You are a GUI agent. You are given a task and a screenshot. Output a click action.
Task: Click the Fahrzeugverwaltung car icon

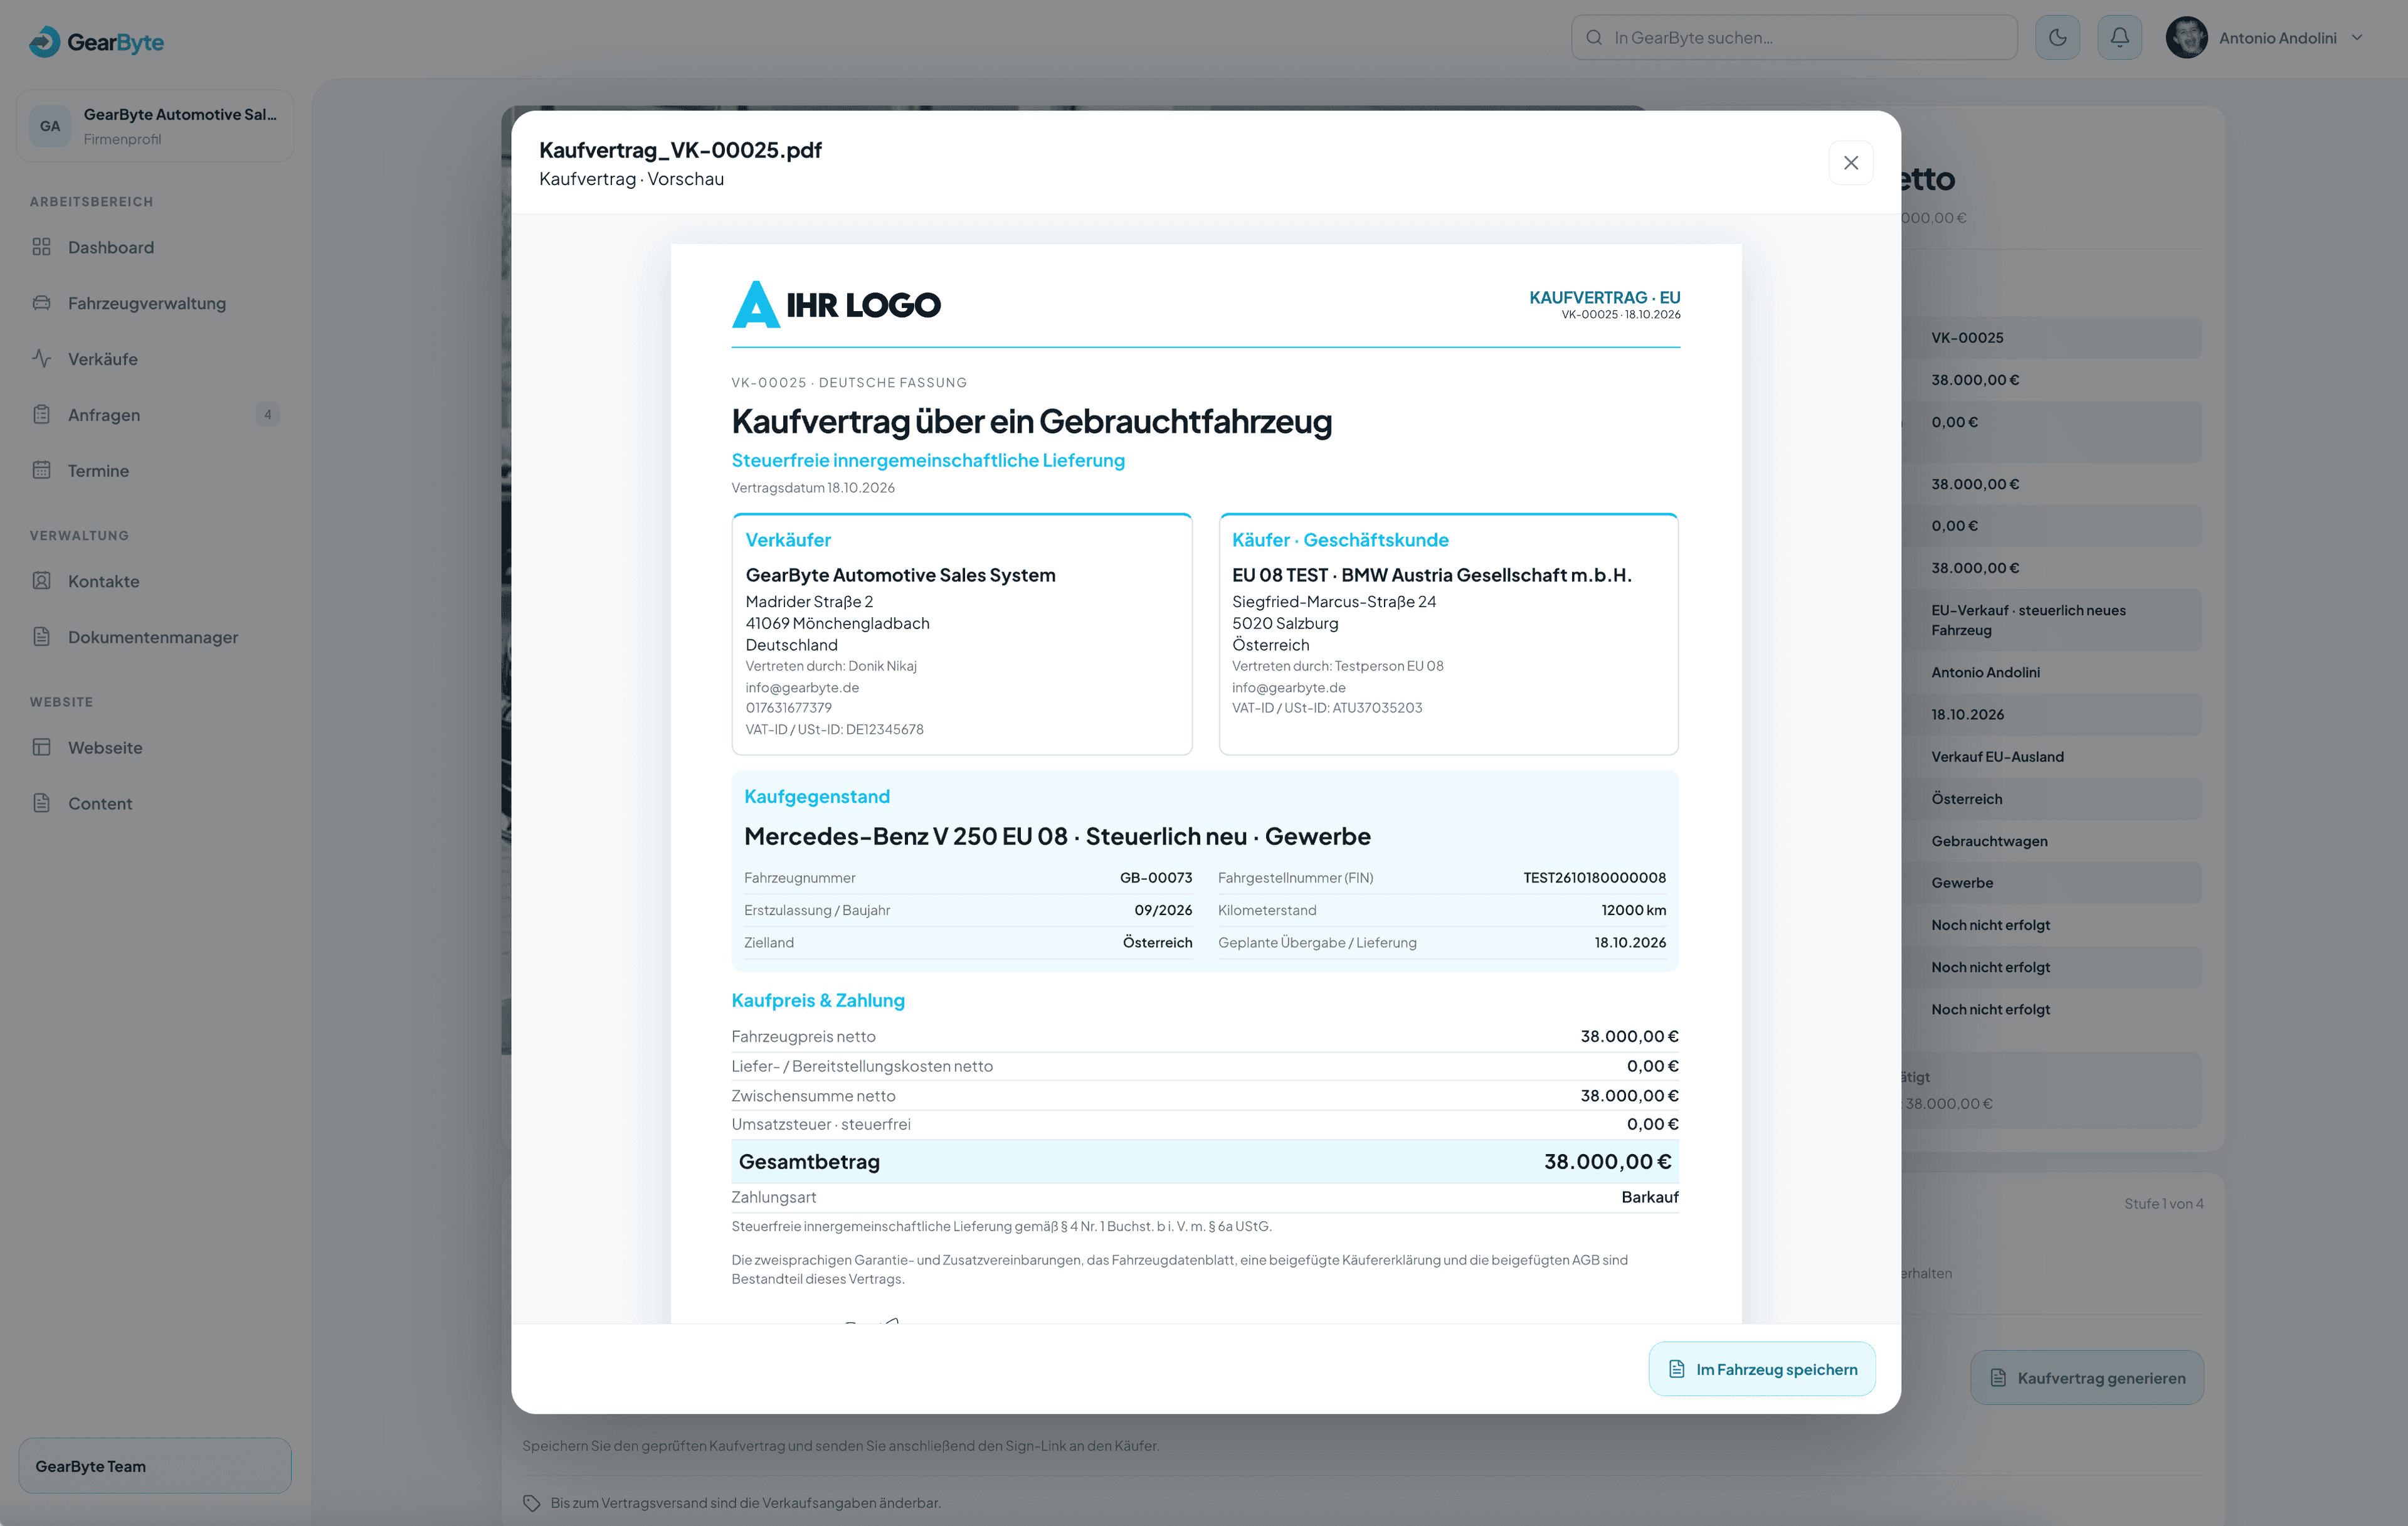[41, 303]
